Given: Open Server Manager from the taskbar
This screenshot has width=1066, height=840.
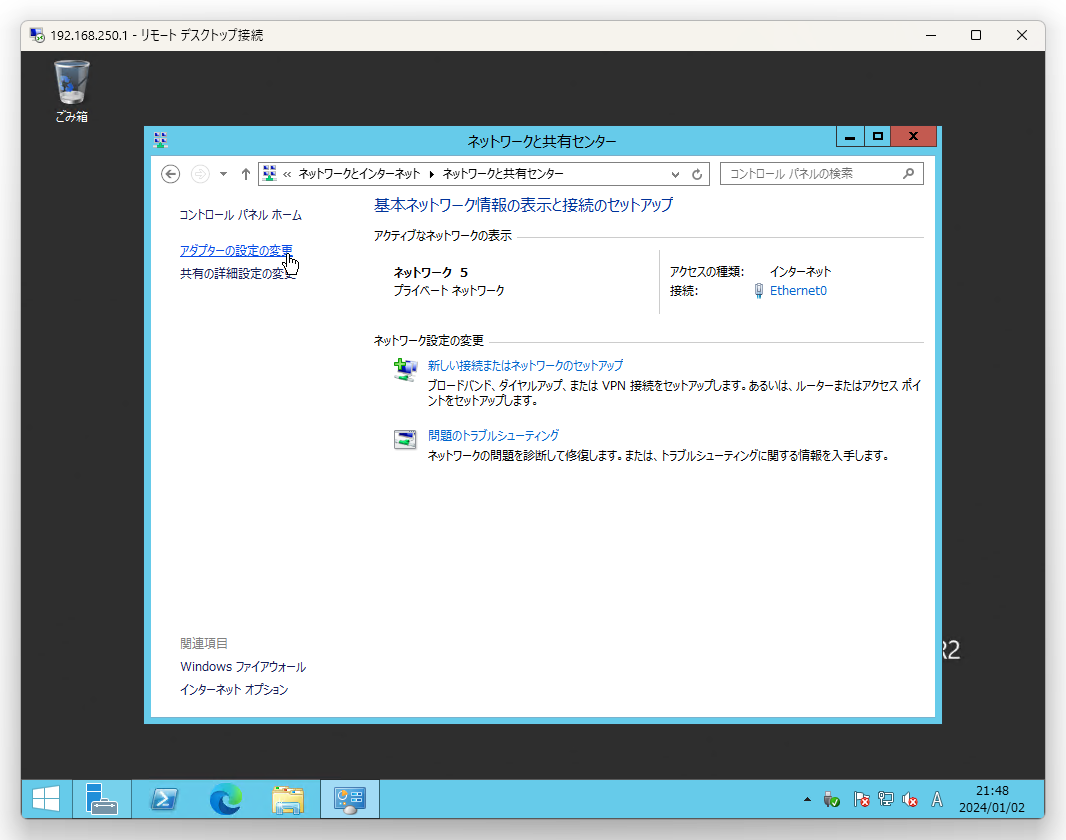Looking at the screenshot, I should pyautogui.click(x=102, y=799).
